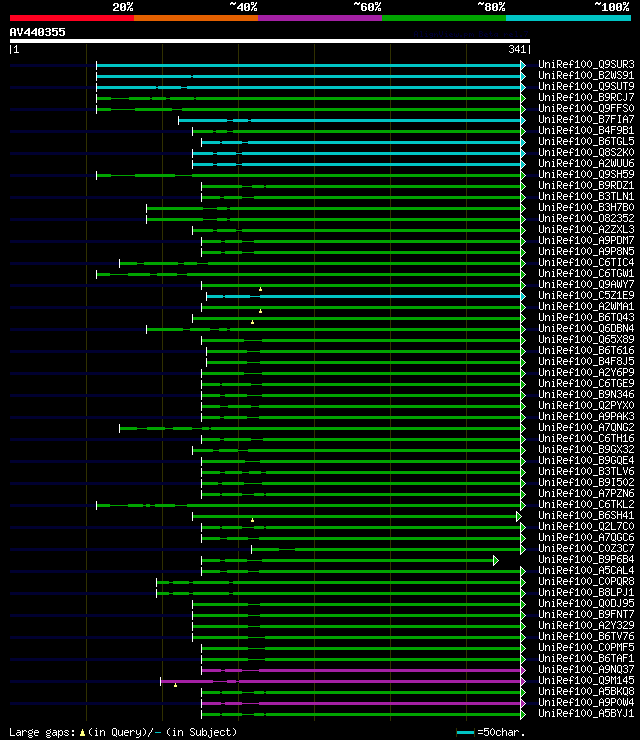Select the UniRef100_Q65X89 label
Screen dimensions: 640x740
pos(586,339)
